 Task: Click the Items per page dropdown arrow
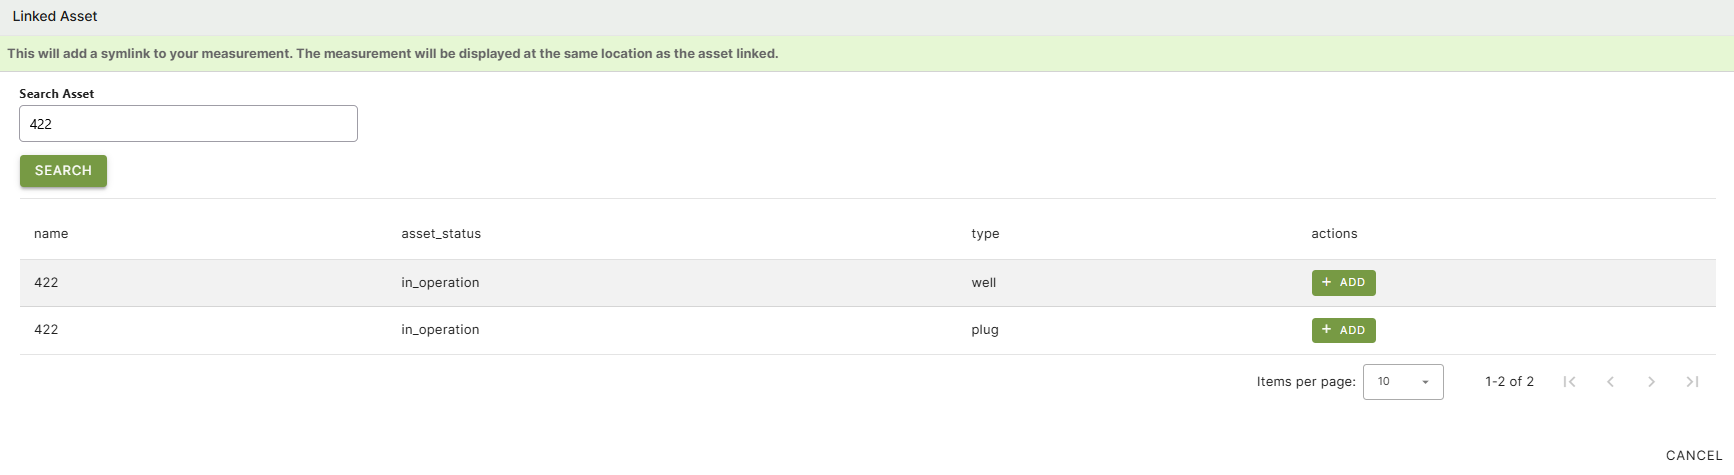coord(1425,382)
